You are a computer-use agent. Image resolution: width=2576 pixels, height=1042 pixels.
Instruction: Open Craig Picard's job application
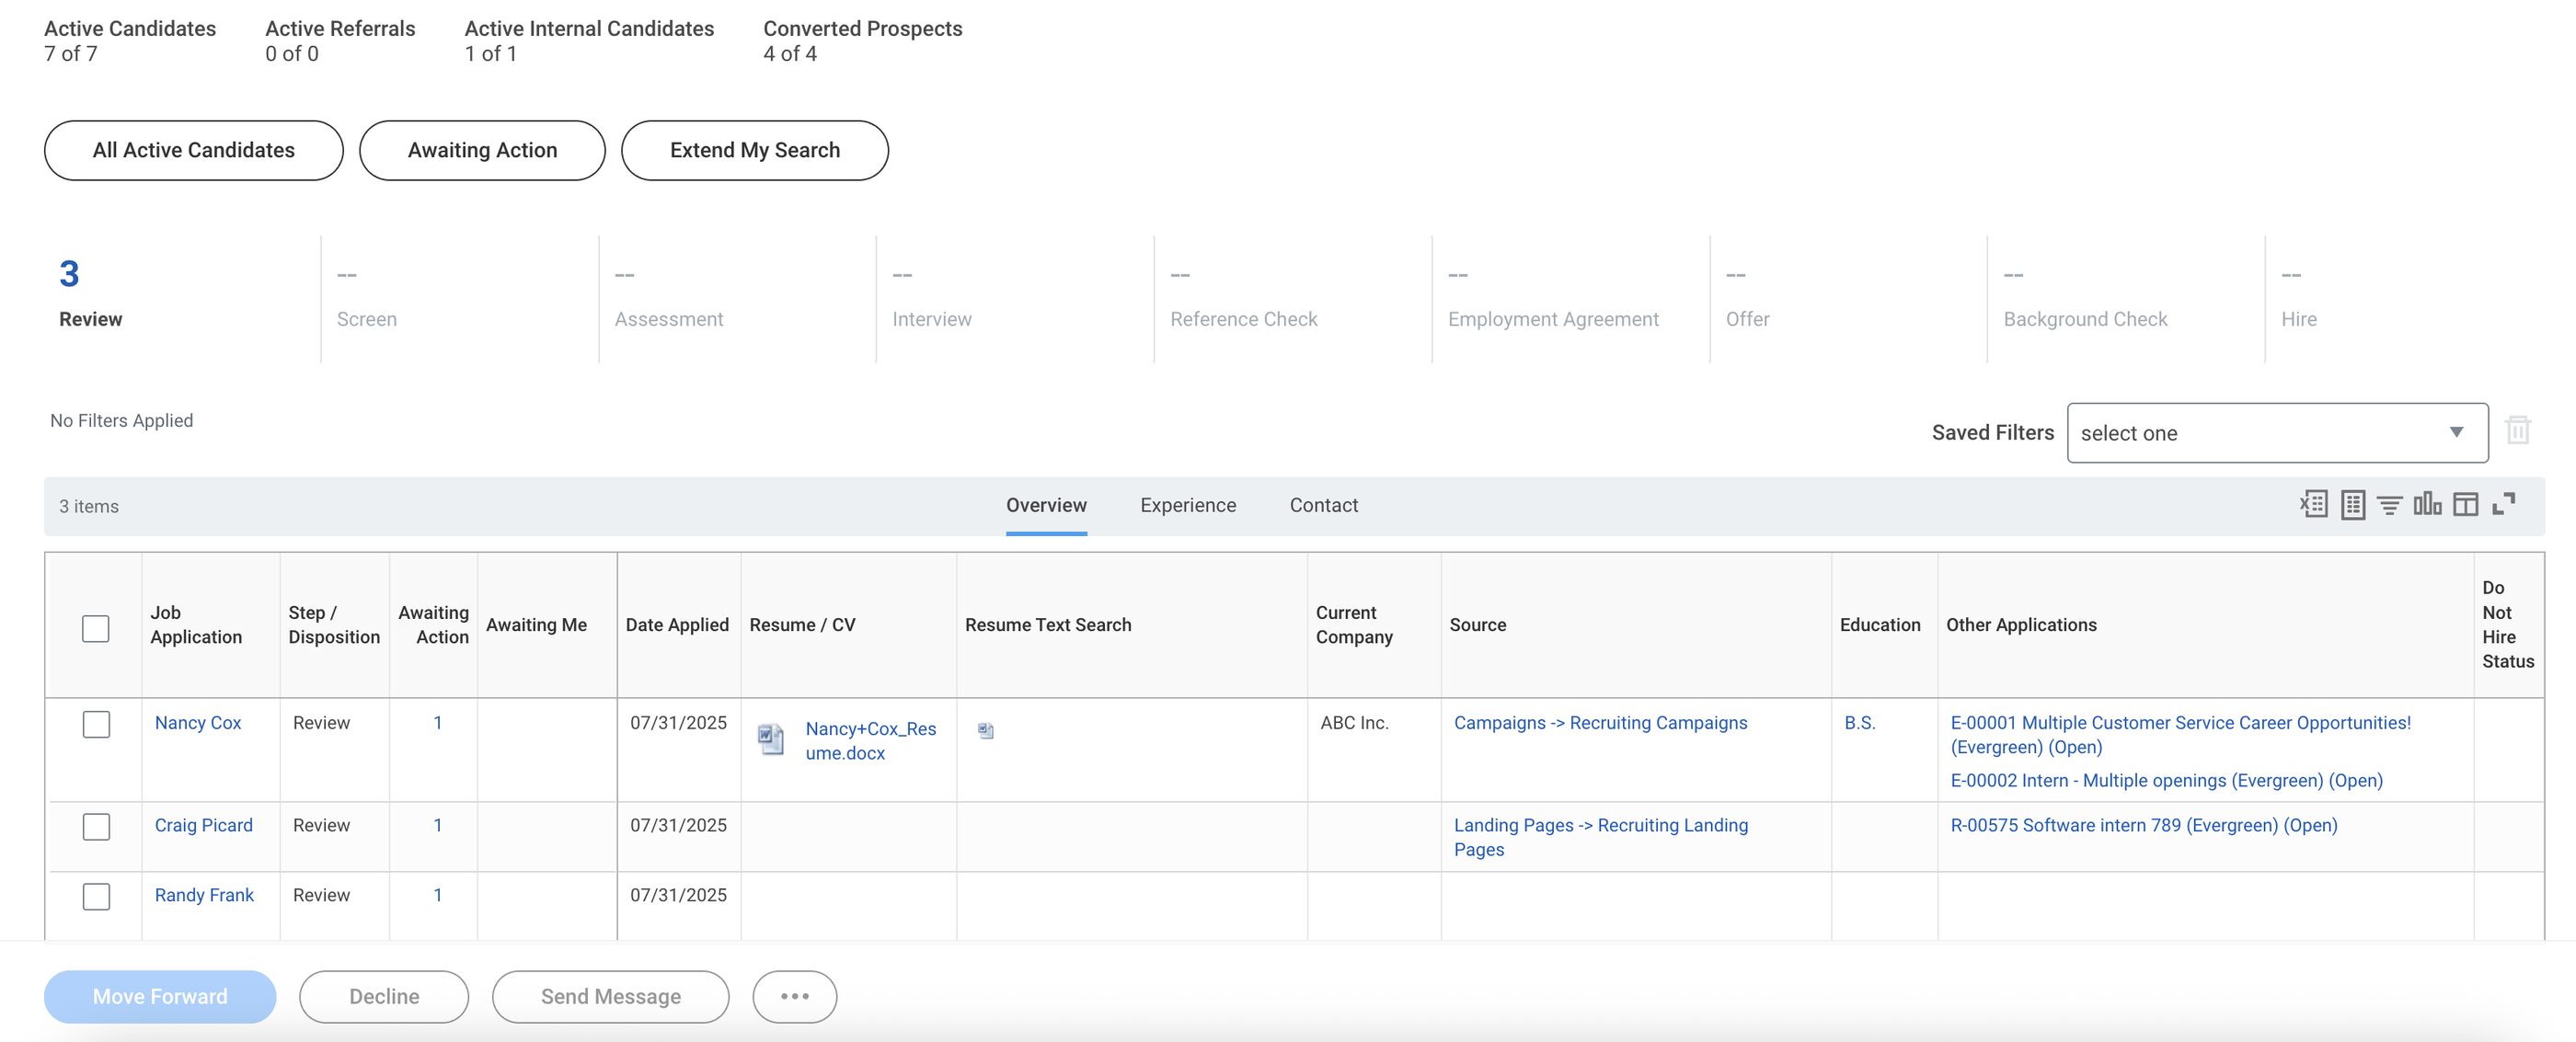(203, 825)
